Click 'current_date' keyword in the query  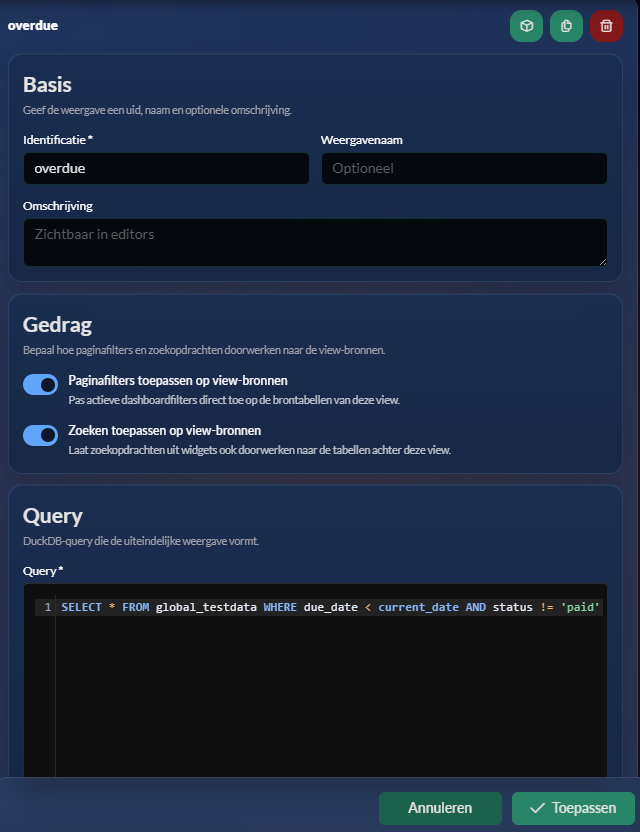coord(418,607)
